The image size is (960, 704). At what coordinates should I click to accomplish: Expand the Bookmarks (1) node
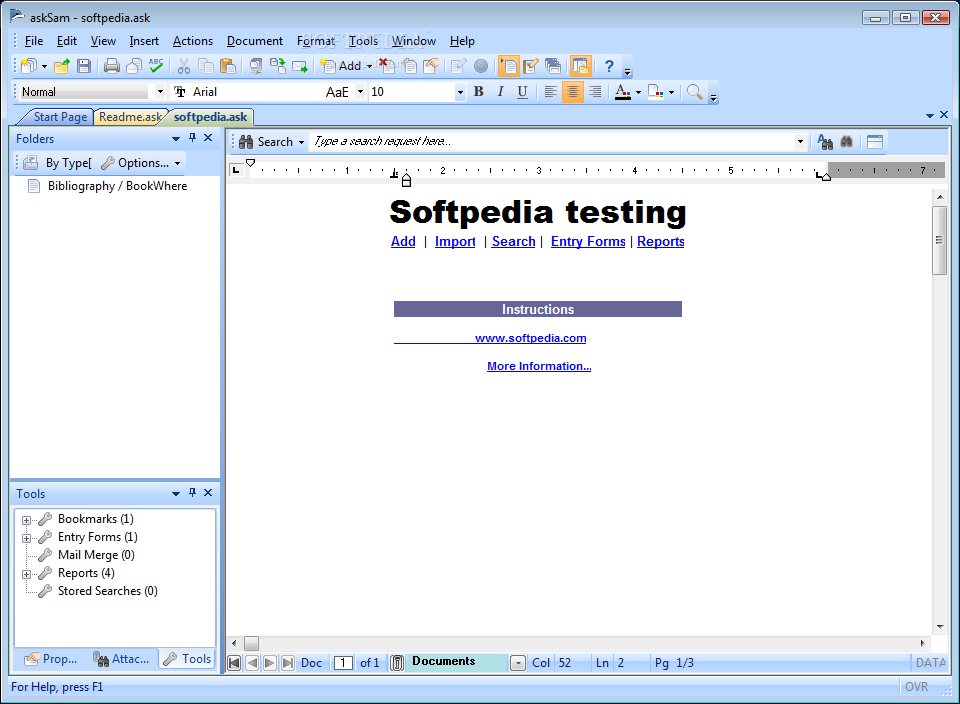coord(26,520)
